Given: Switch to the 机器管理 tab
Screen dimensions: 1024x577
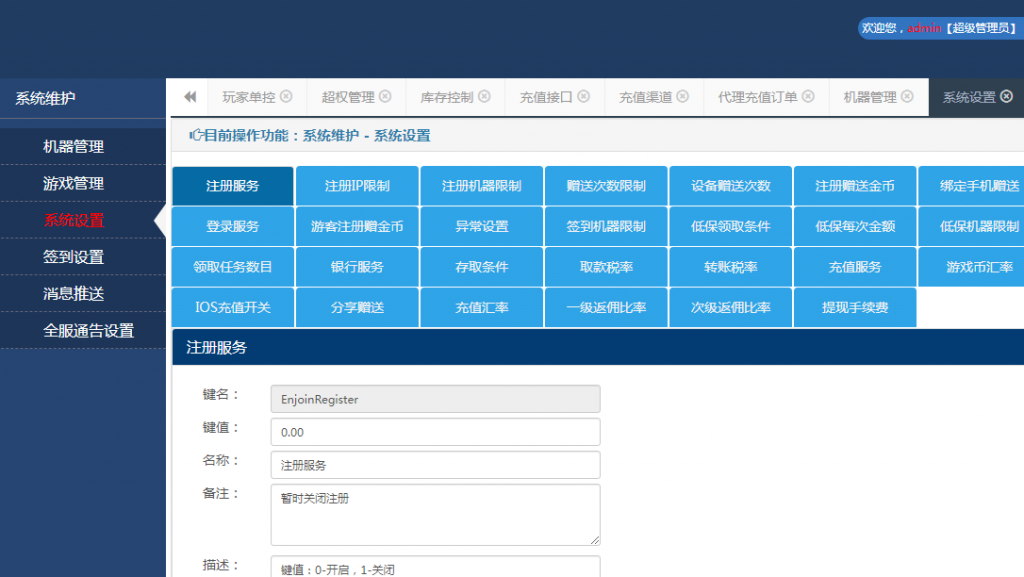Looking at the screenshot, I should 870,97.
